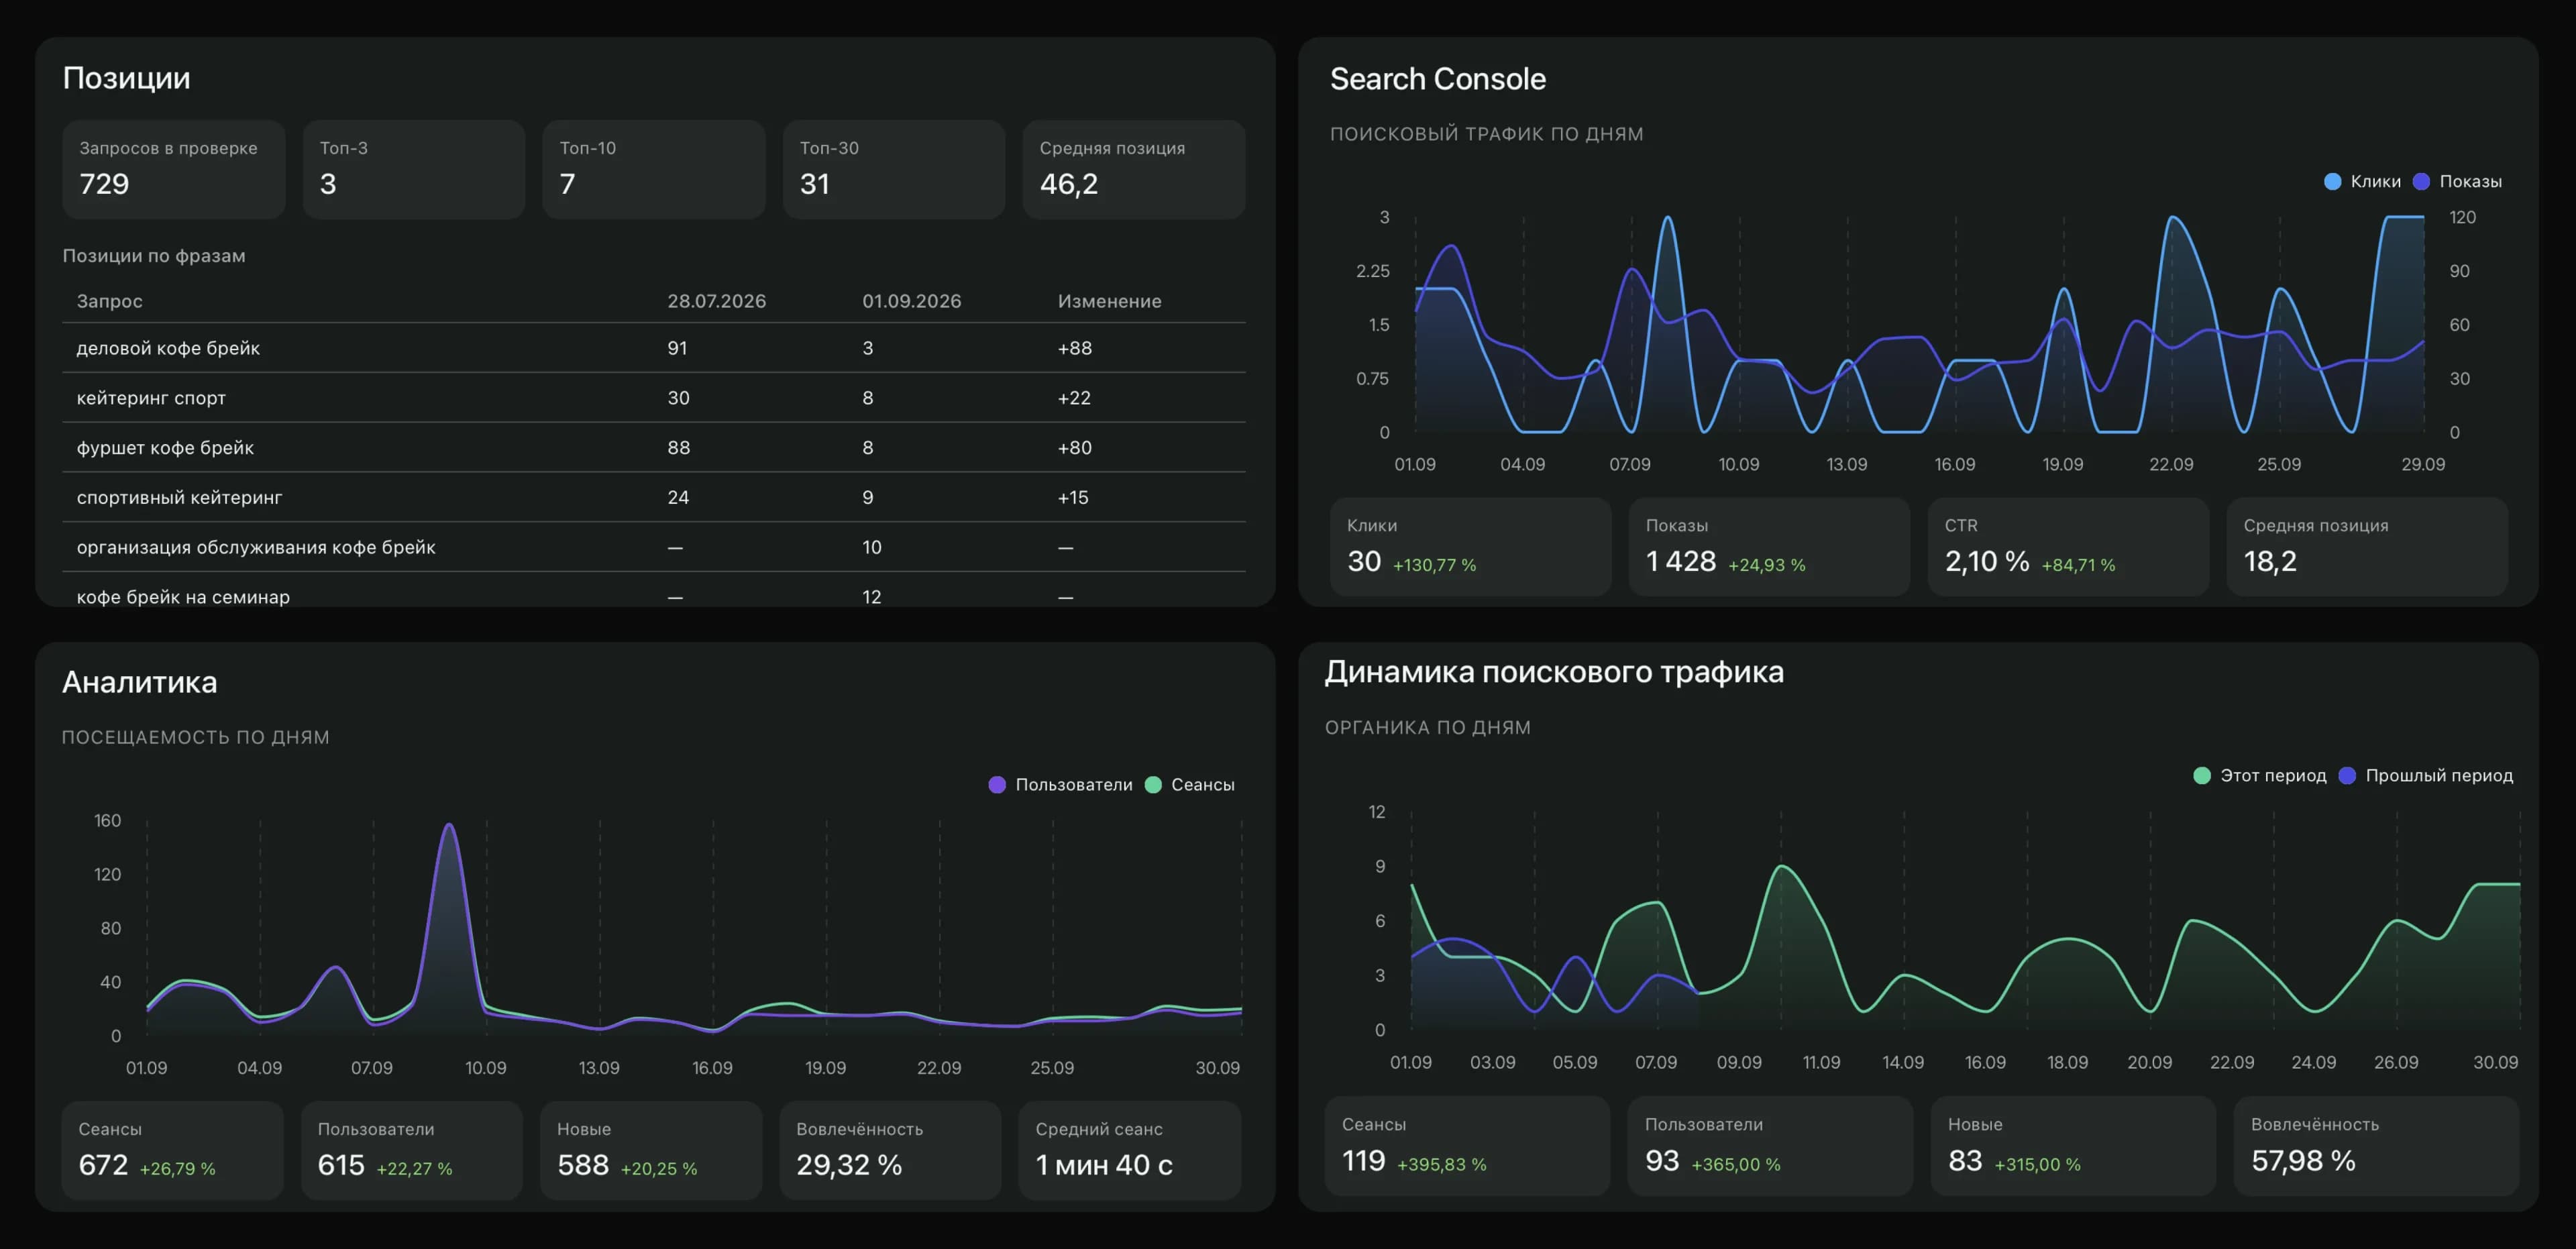
Task: Open the CTR 2,10 % metric card
Action: pyautogui.click(x=2068, y=547)
